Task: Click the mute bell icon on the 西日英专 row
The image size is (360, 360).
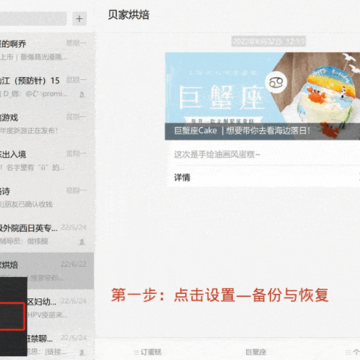Action: point(82,242)
